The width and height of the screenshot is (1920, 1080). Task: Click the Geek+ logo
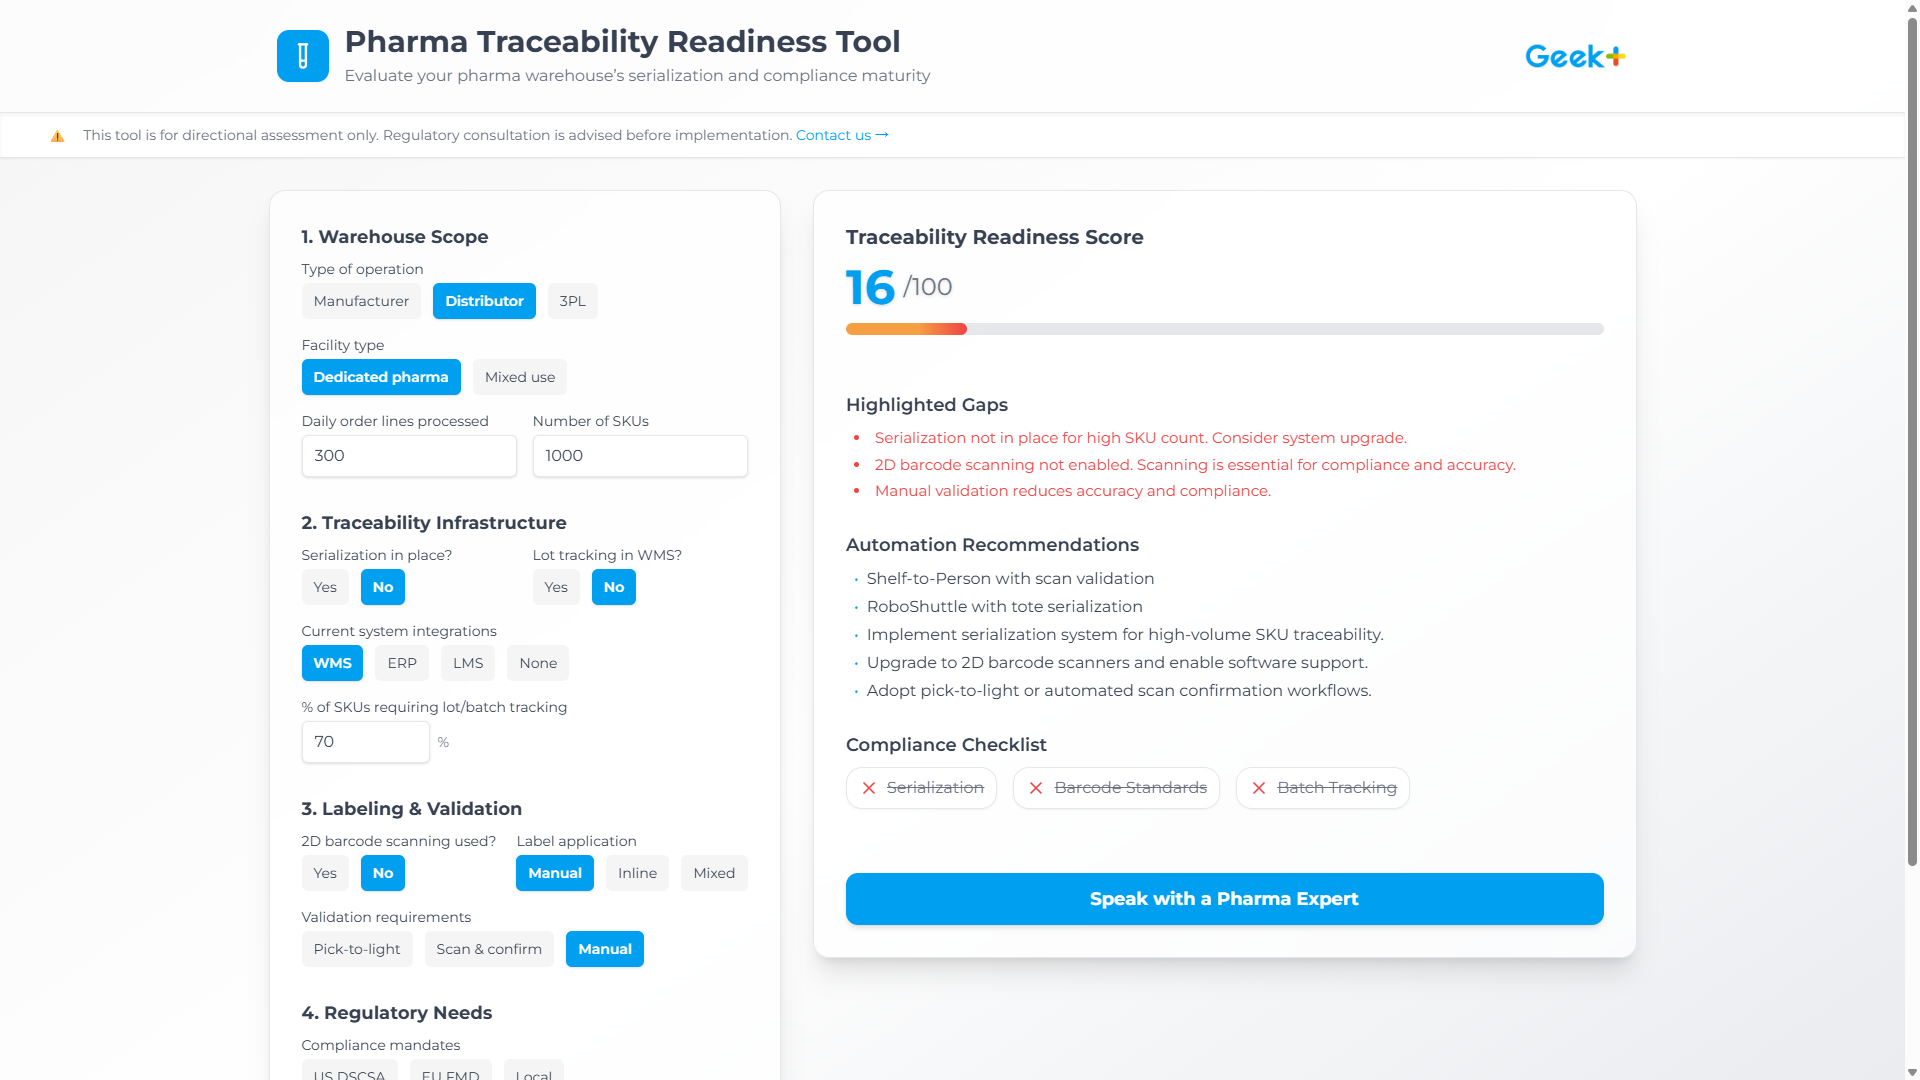coord(1573,56)
